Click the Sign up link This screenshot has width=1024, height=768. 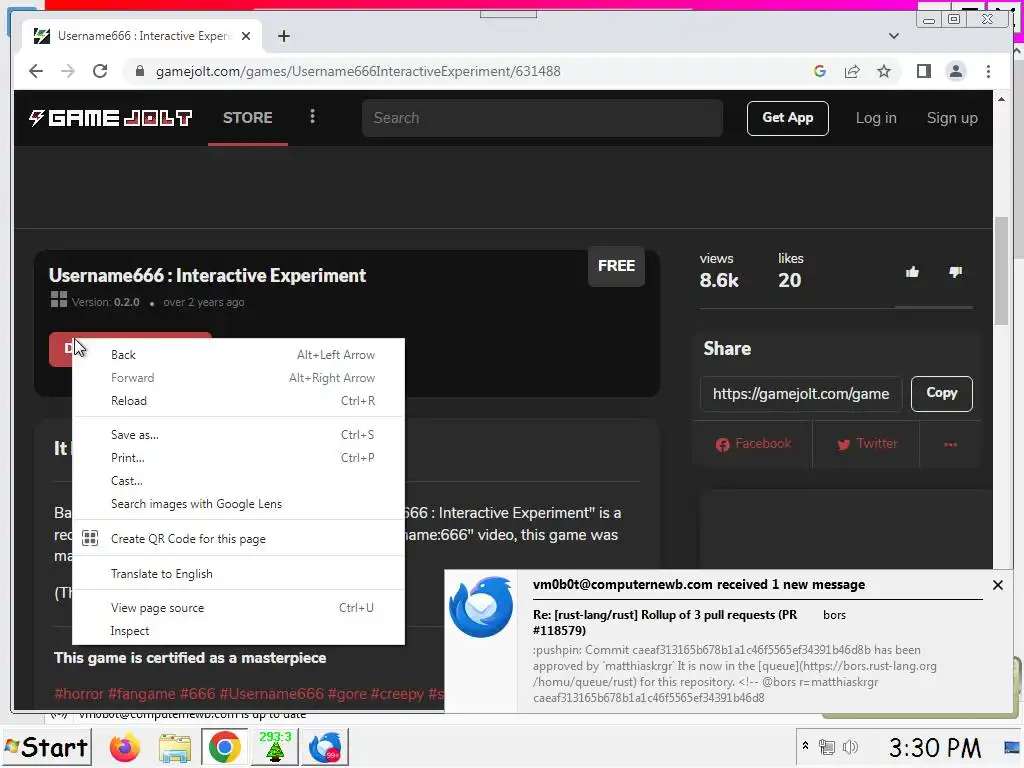pos(952,118)
